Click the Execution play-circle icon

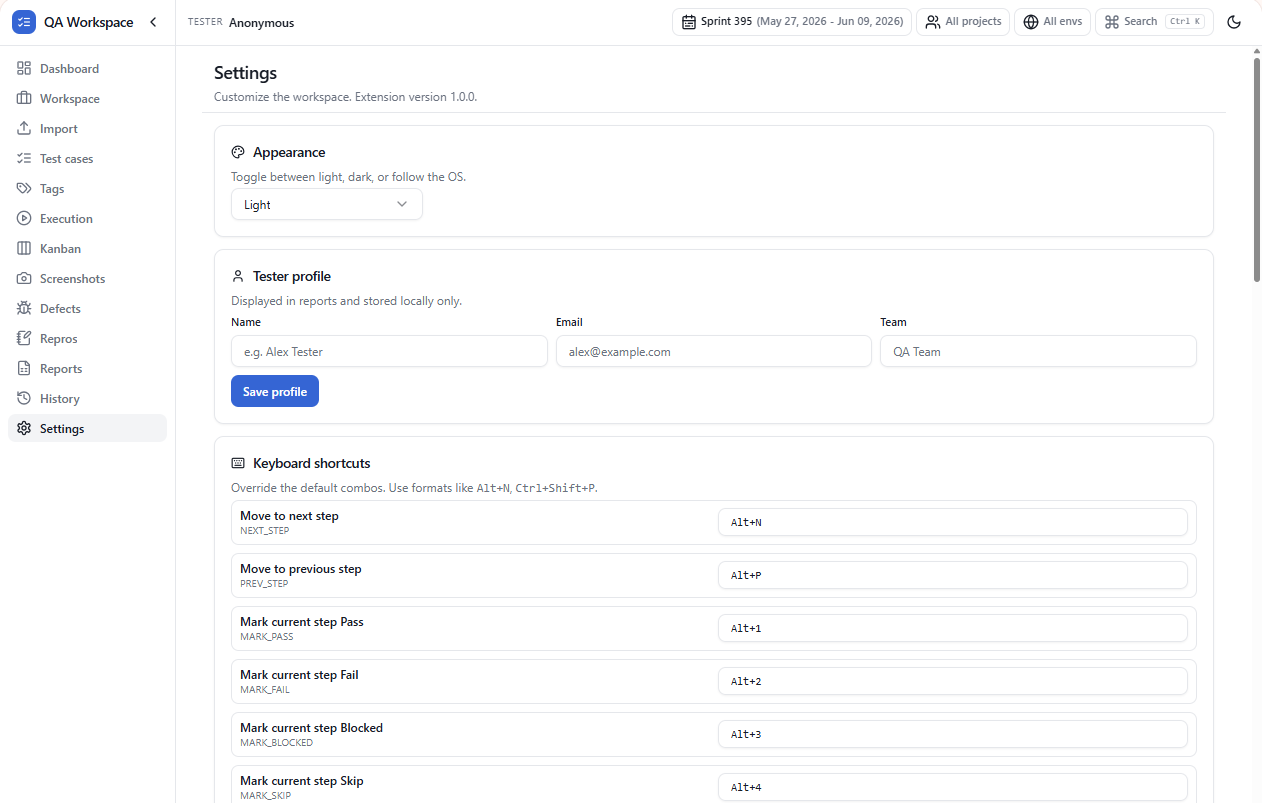click(x=24, y=219)
